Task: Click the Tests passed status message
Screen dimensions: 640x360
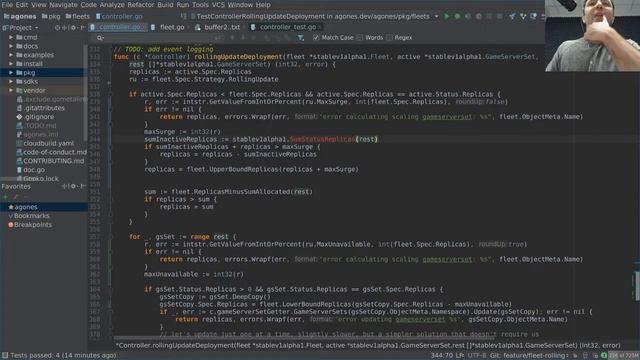Action: pyautogui.click(x=63, y=356)
